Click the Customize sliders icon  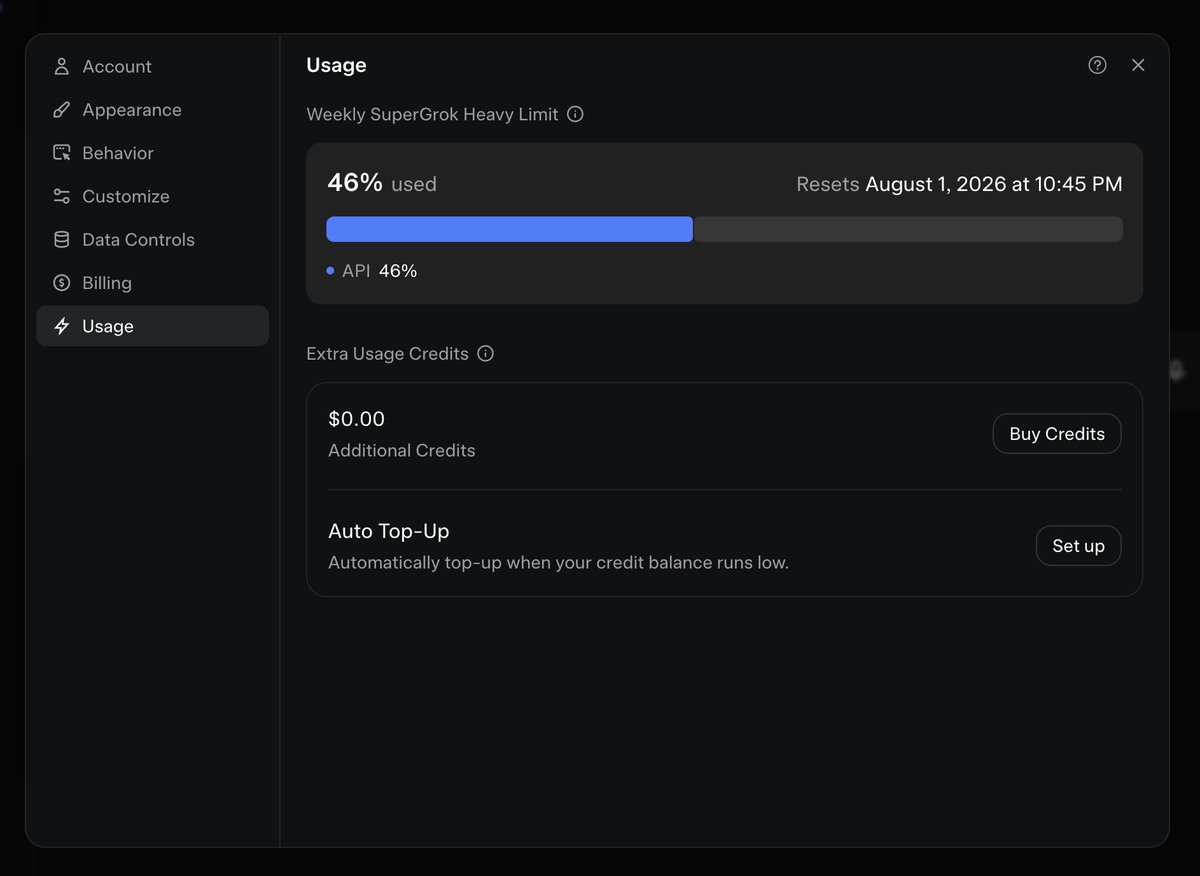[x=62, y=196]
